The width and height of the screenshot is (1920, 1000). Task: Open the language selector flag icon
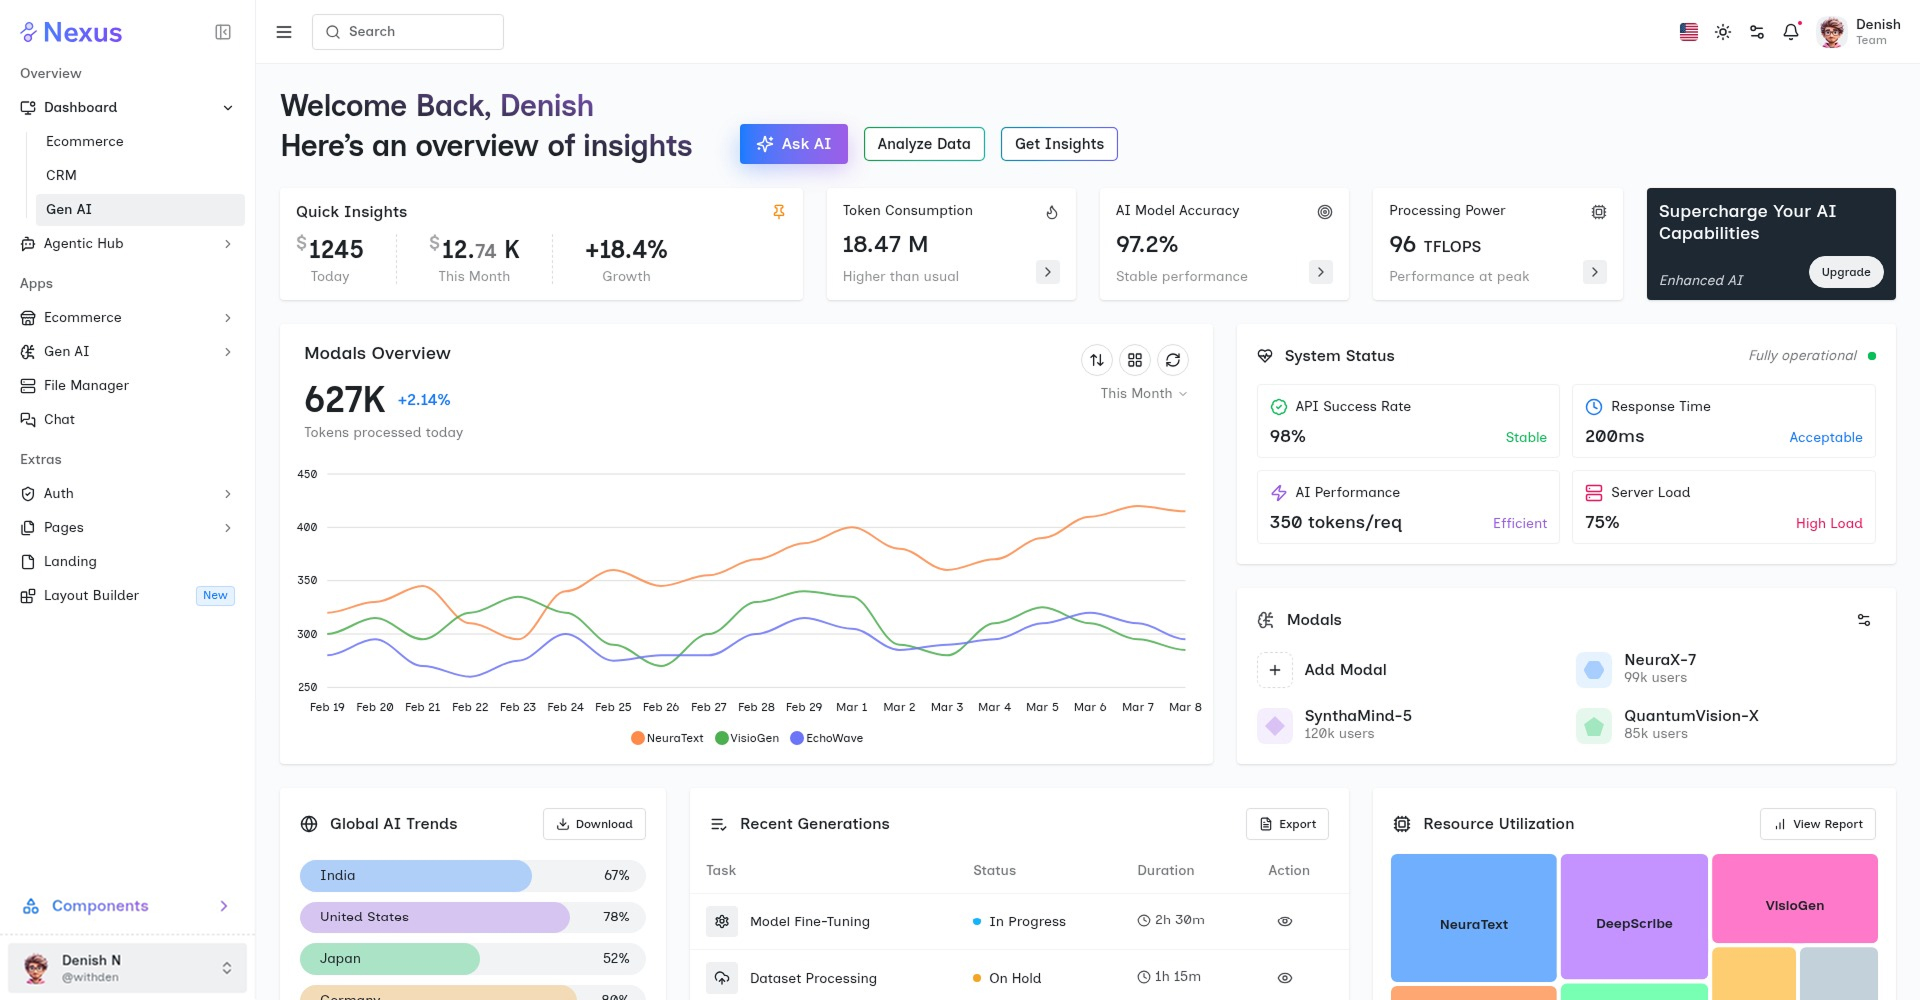click(x=1689, y=32)
